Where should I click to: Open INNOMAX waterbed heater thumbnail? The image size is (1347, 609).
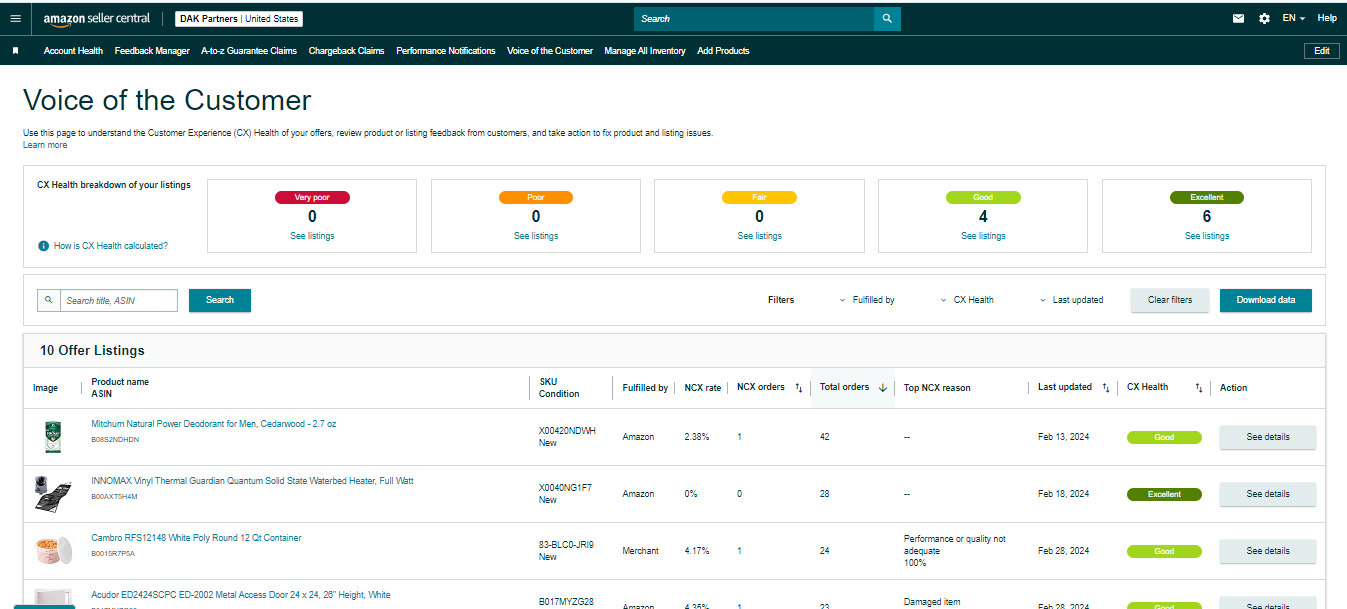point(51,494)
